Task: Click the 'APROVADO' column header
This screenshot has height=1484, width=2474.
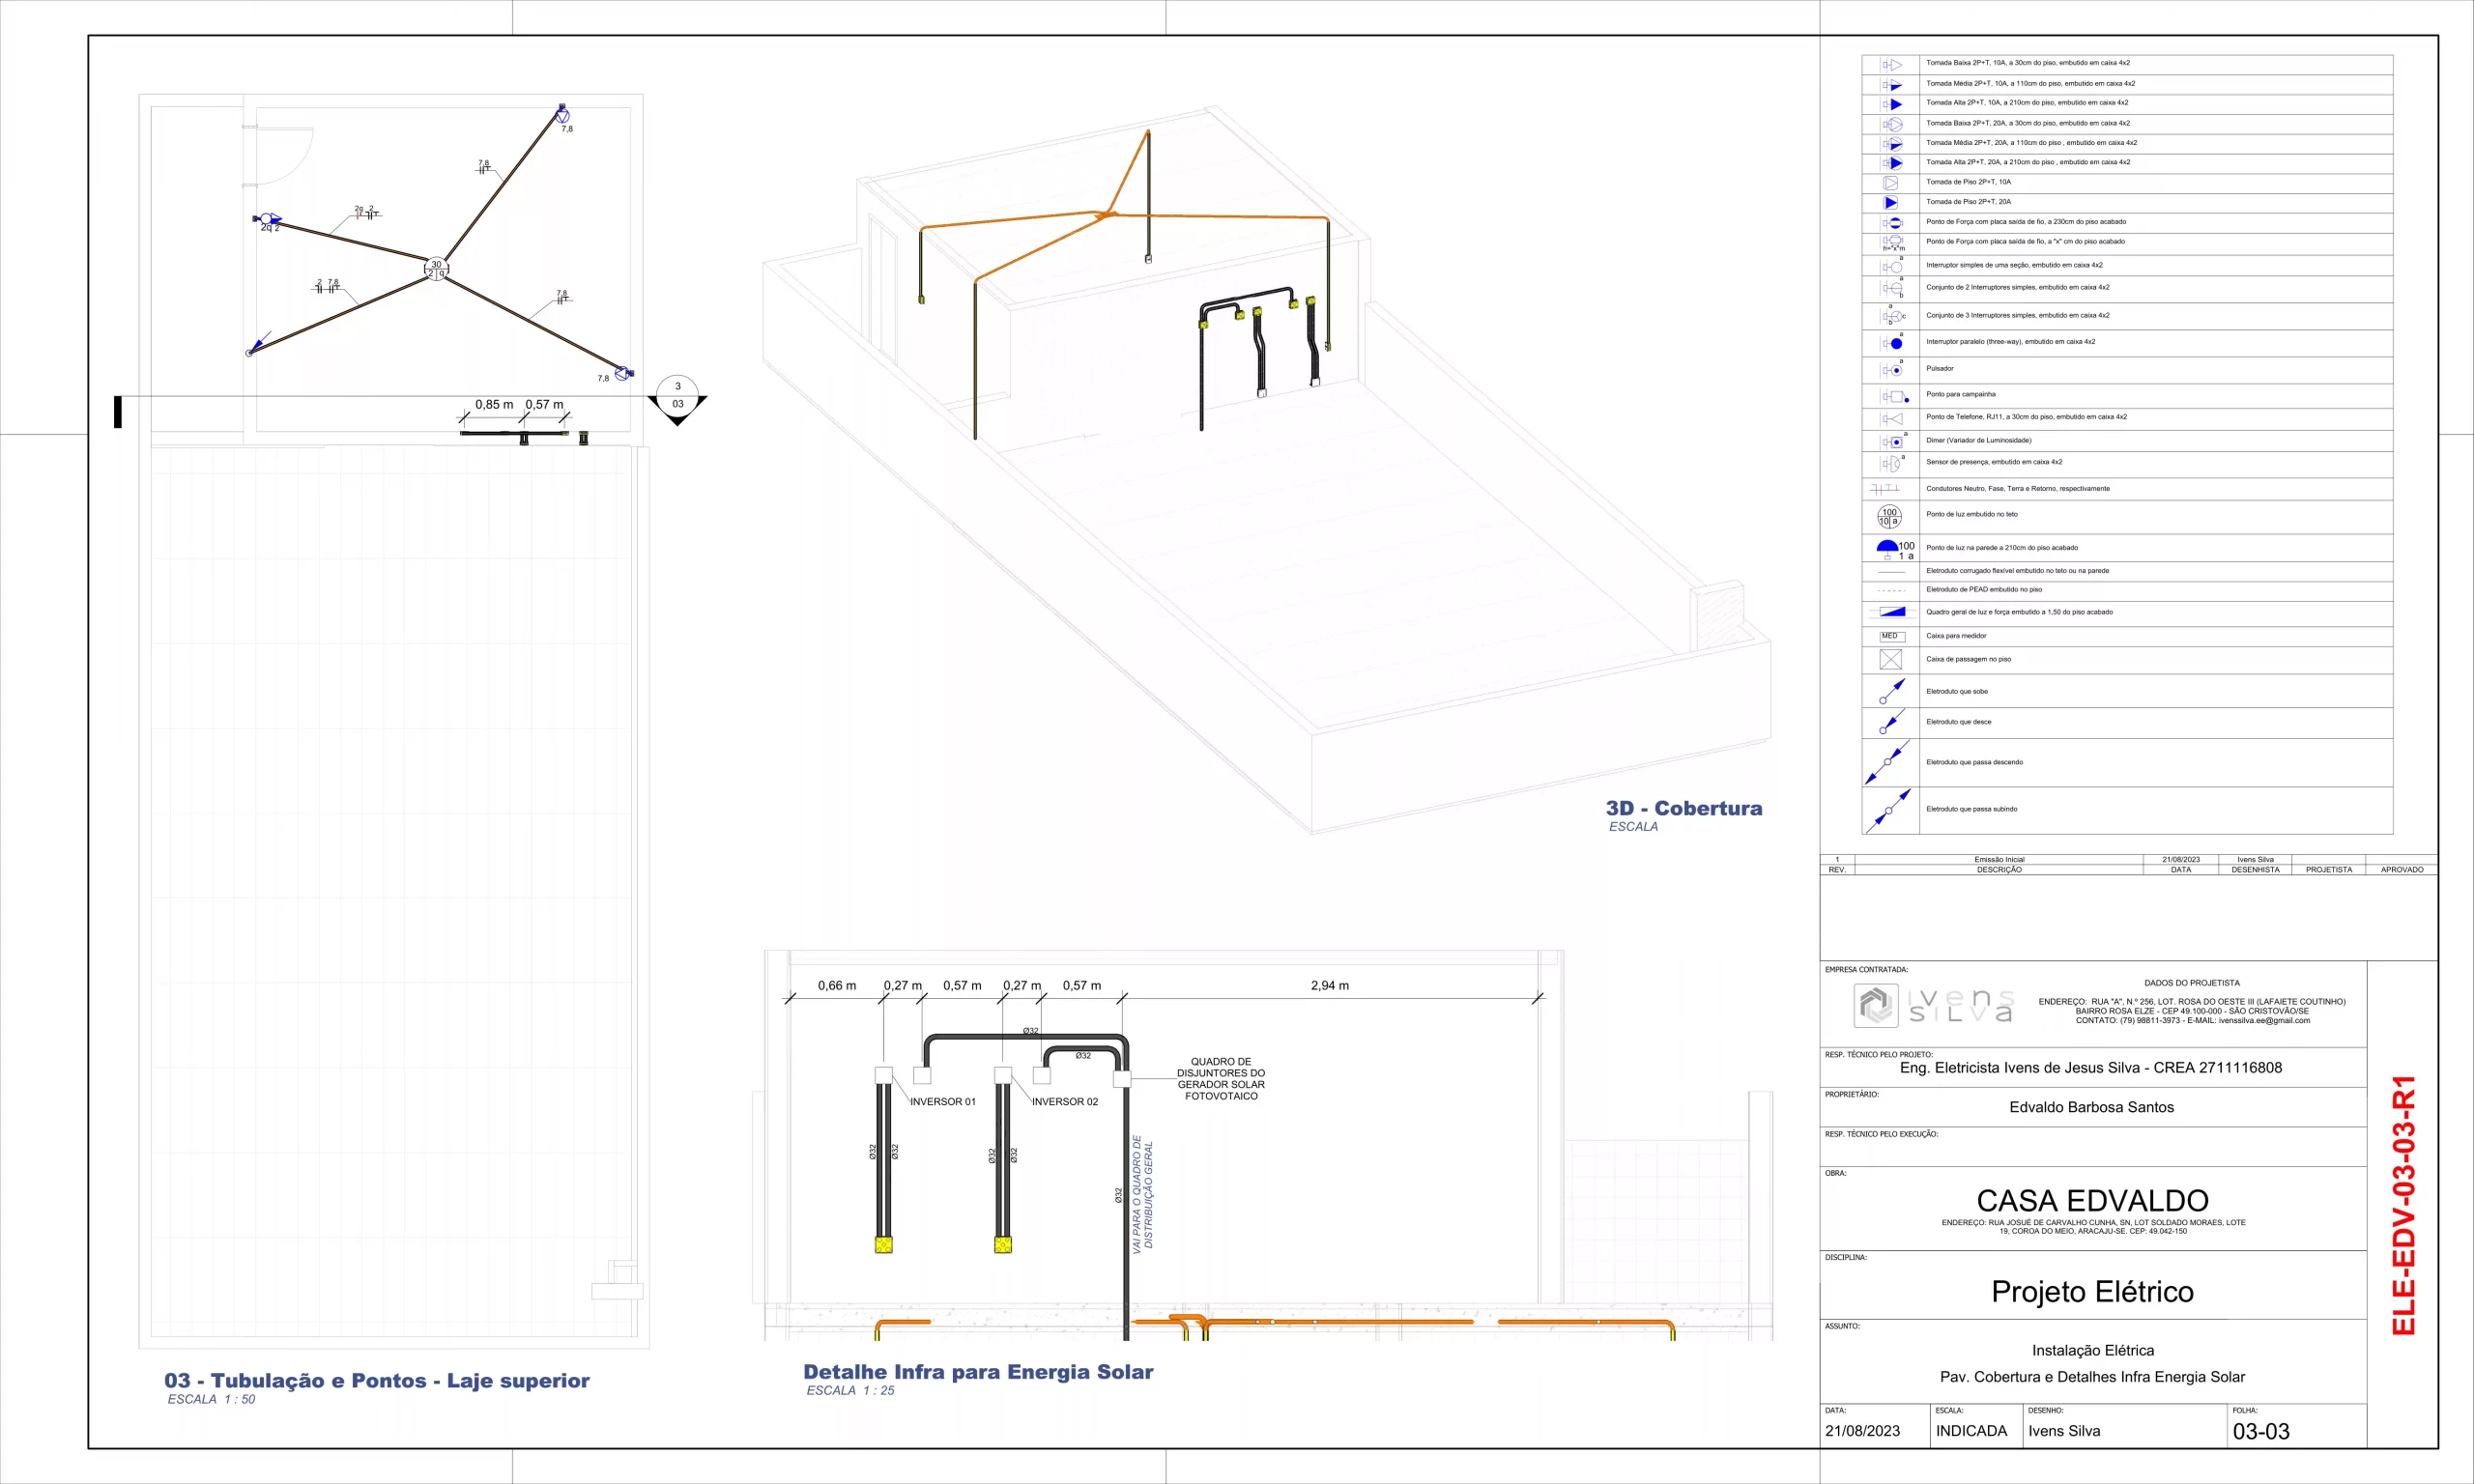Action: [x=2402, y=870]
